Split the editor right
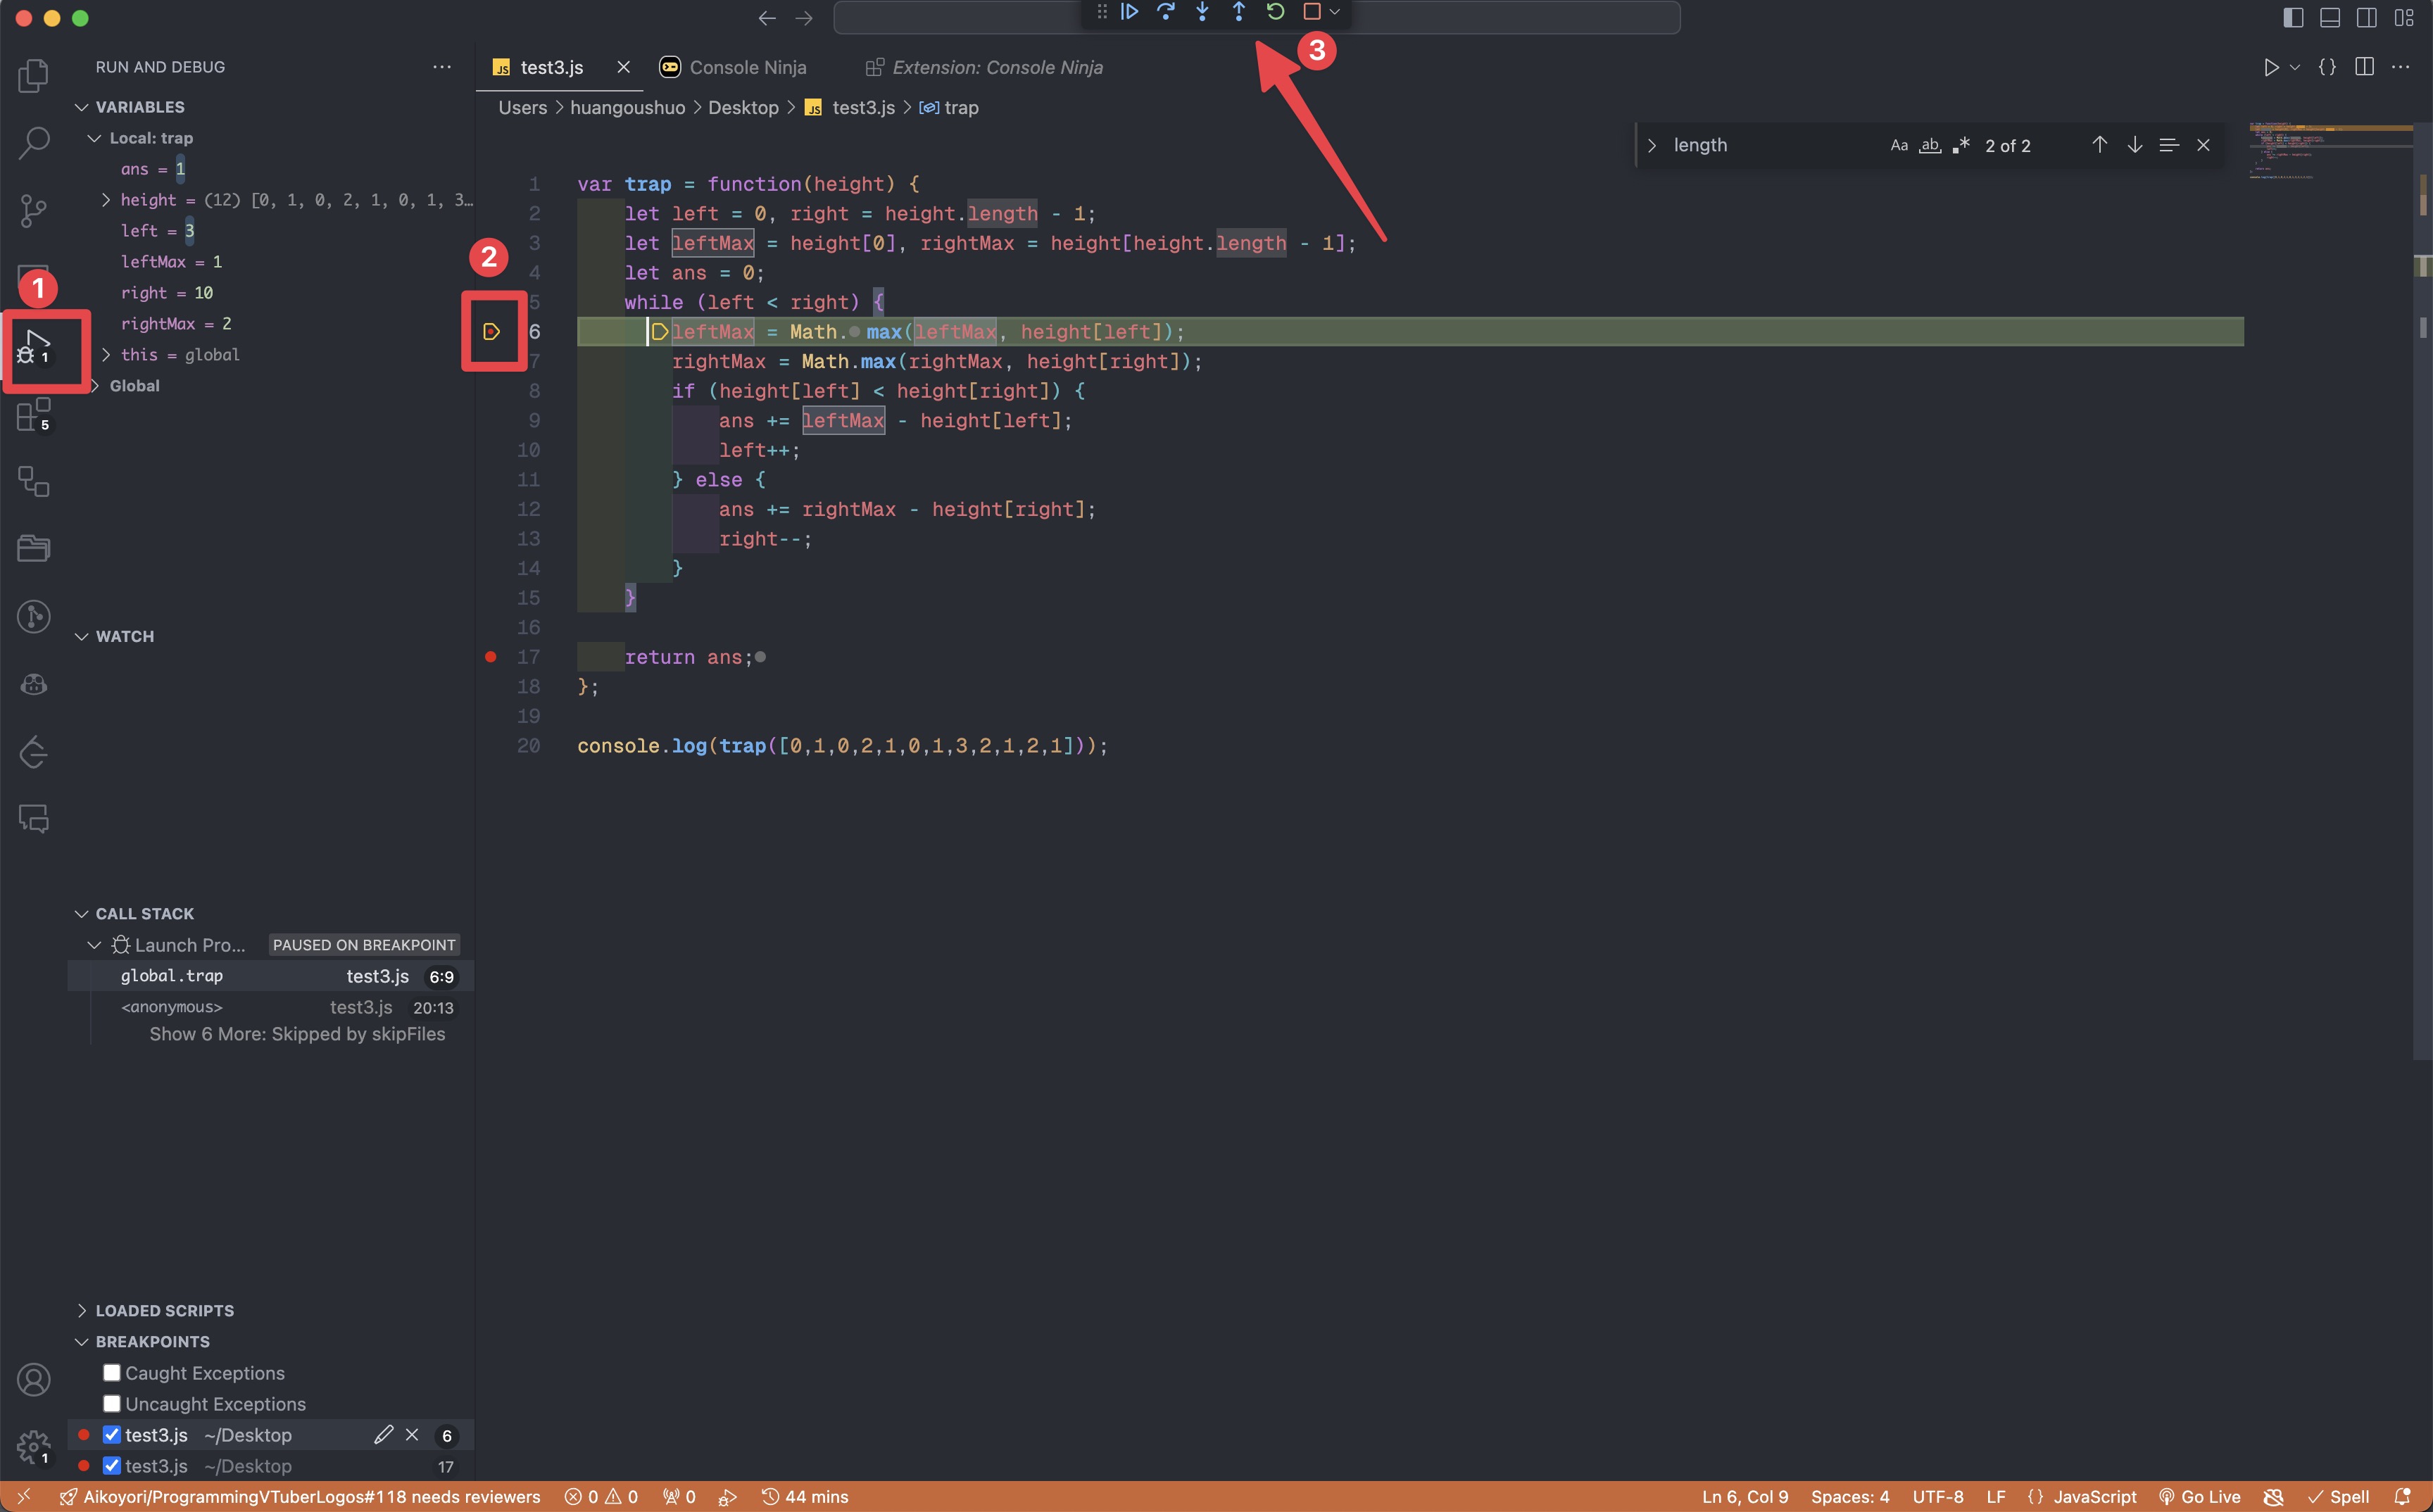 click(2365, 67)
